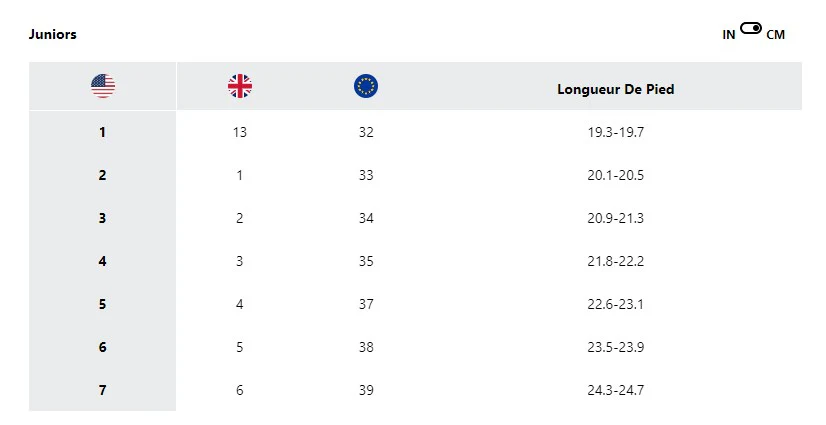Click the US flag column icon

click(x=103, y=86)
